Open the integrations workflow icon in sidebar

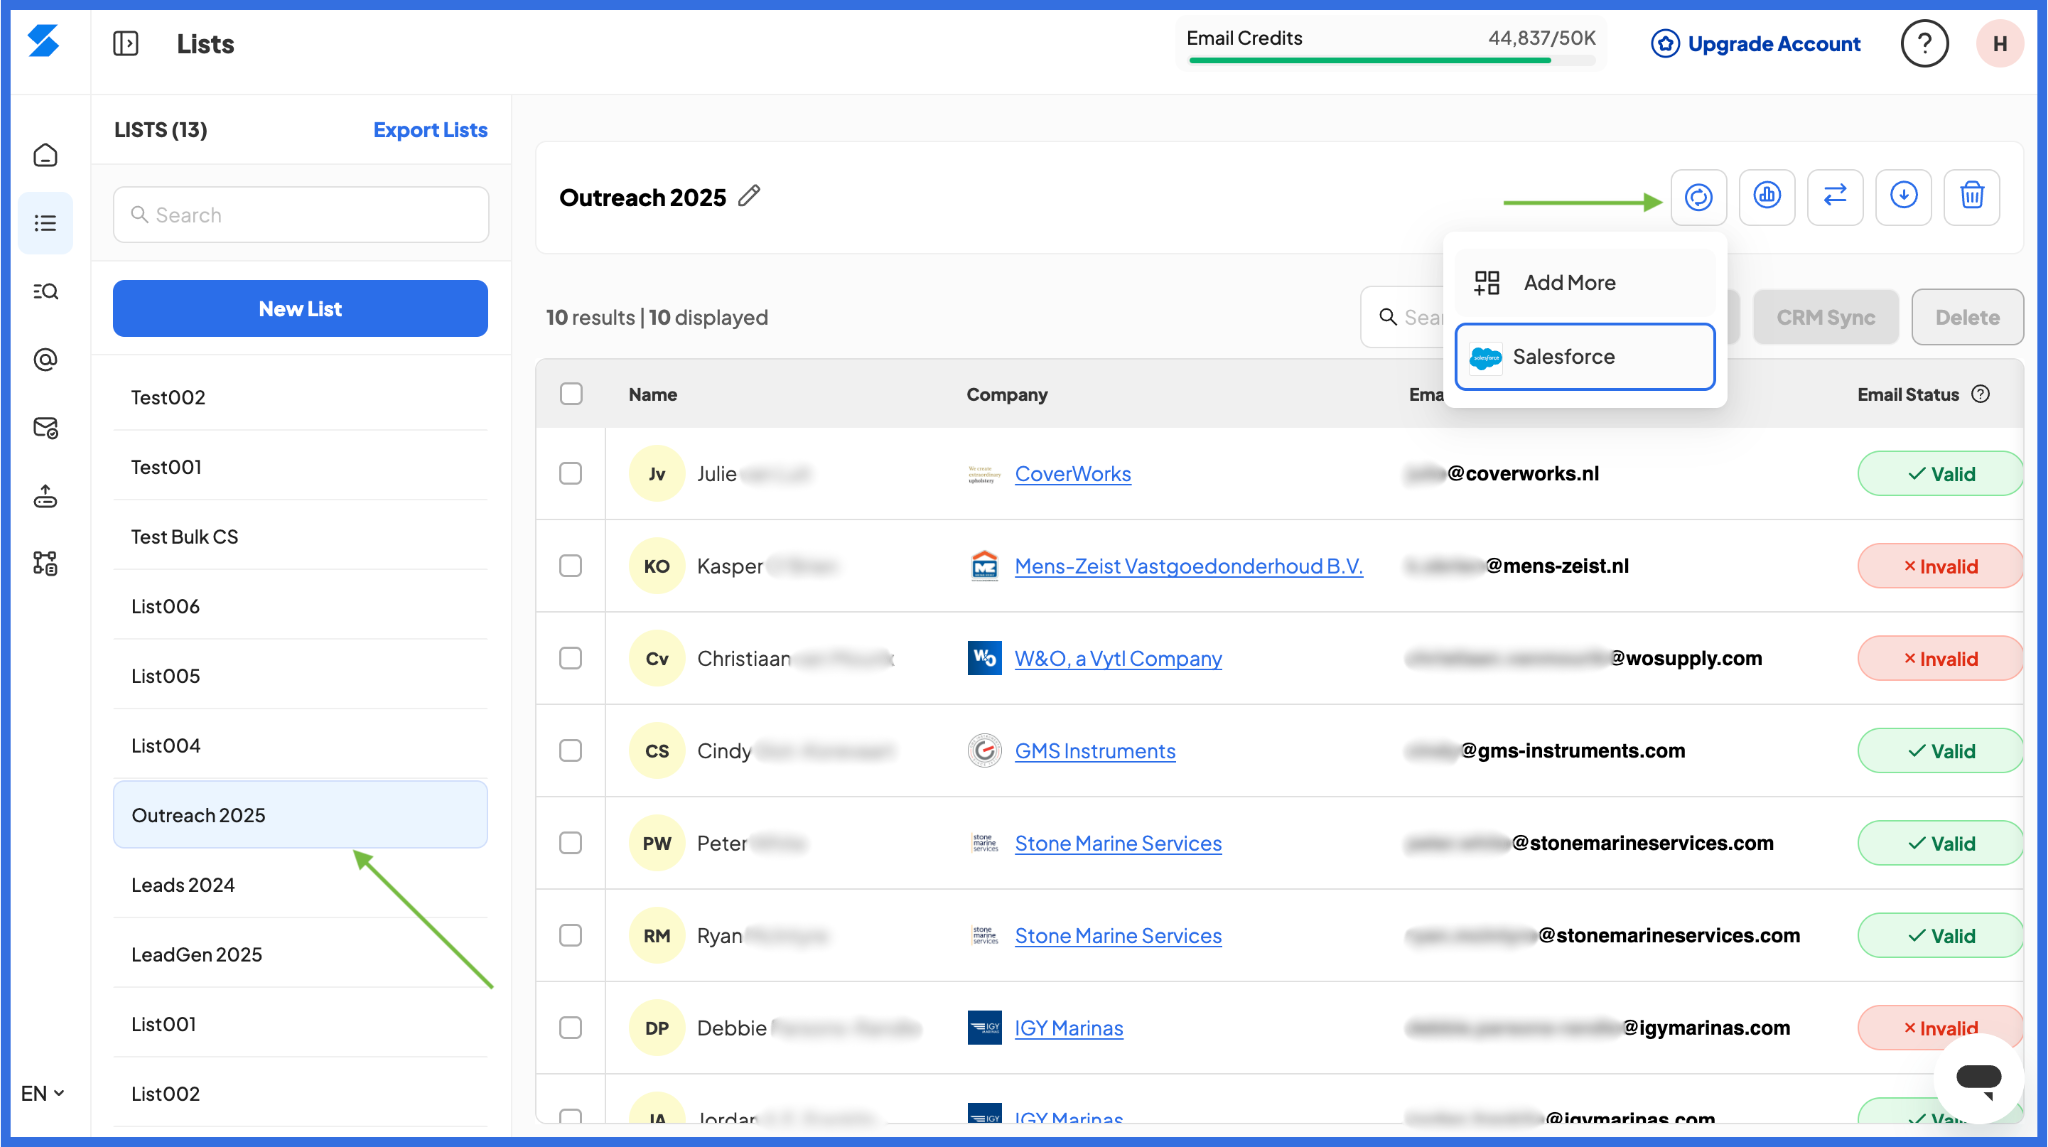[x=45, y=563]
